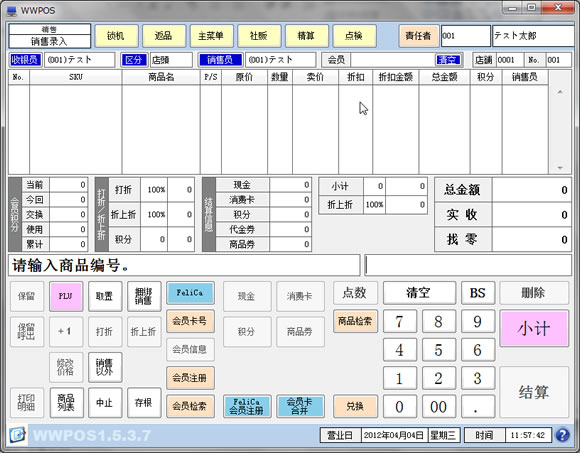Image resolution: width=580 pixels, height=453 pixels.
Task: Click the 兑换 exchange button
Action: 355,406
